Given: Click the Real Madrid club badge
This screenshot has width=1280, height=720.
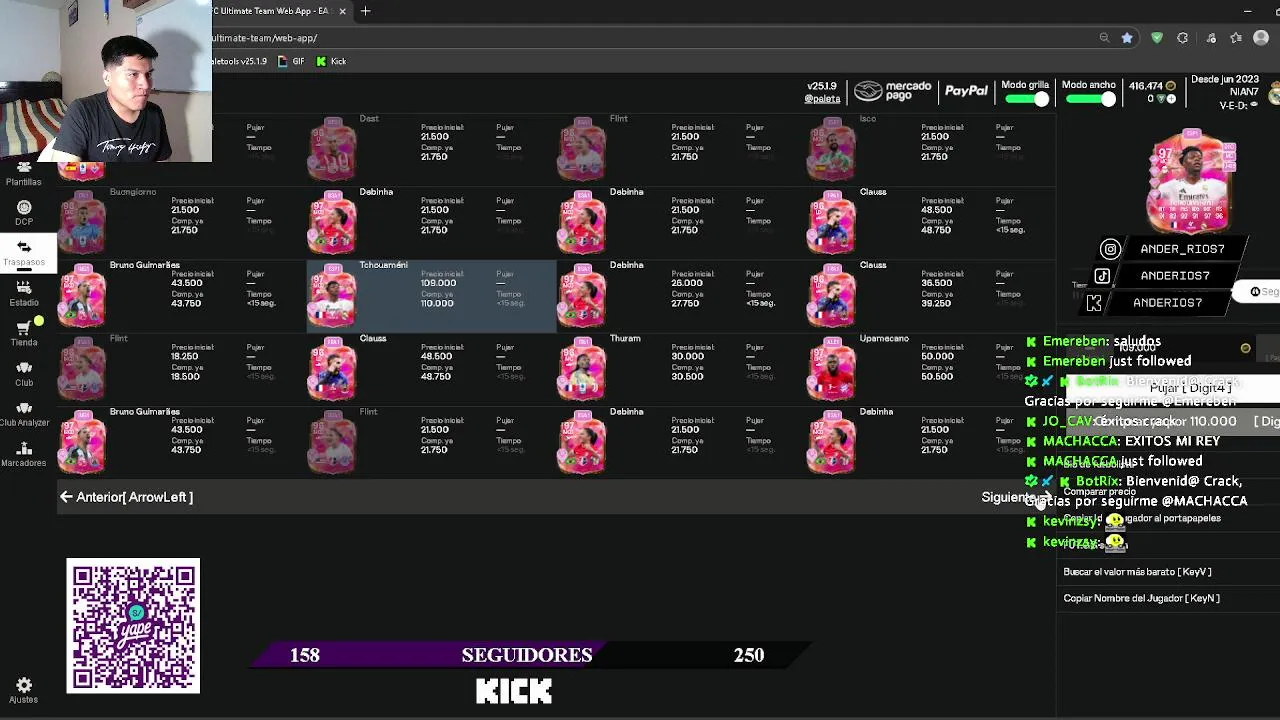Looking at the screenshot, I should (x=1274, y=95).
